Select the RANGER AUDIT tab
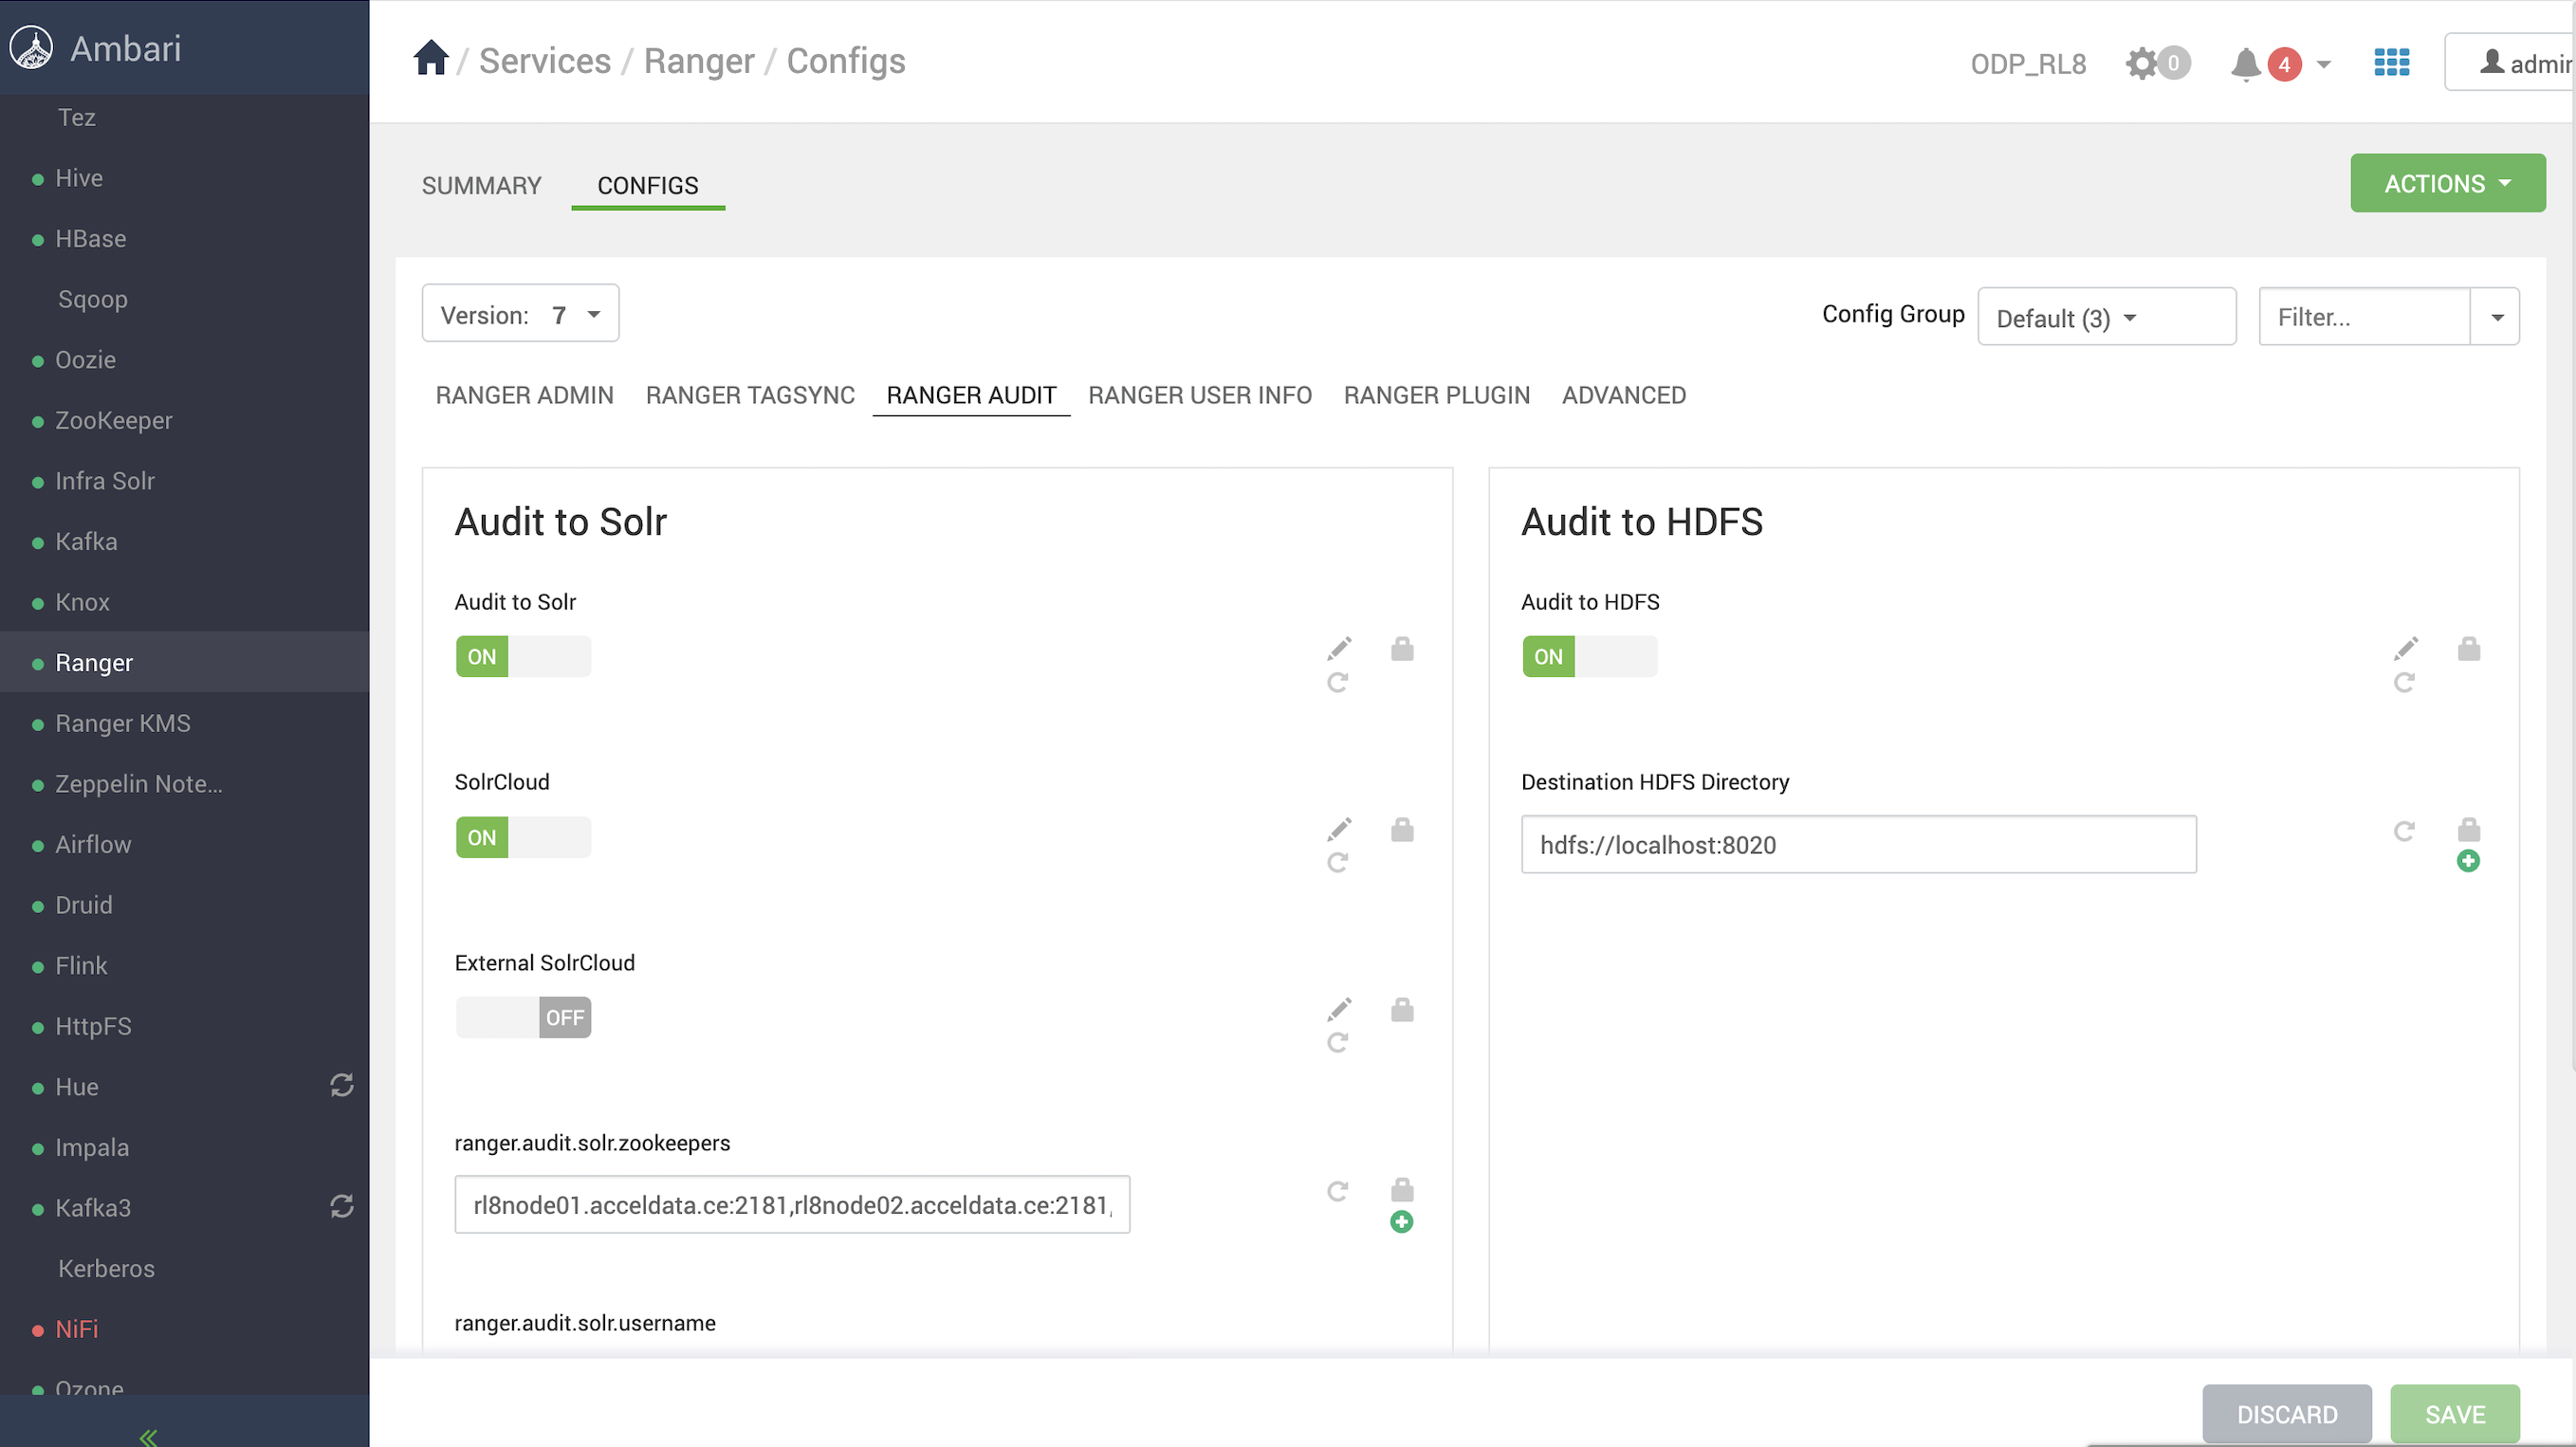This screenshot has height=1447, width=2576. [x=971, y=395]
